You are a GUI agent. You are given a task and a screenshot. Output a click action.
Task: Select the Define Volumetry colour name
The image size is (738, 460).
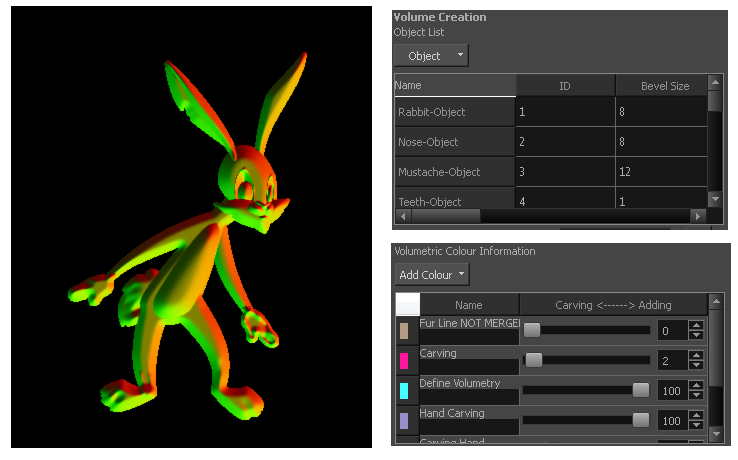pyautogui.click(x=460, y=383)
